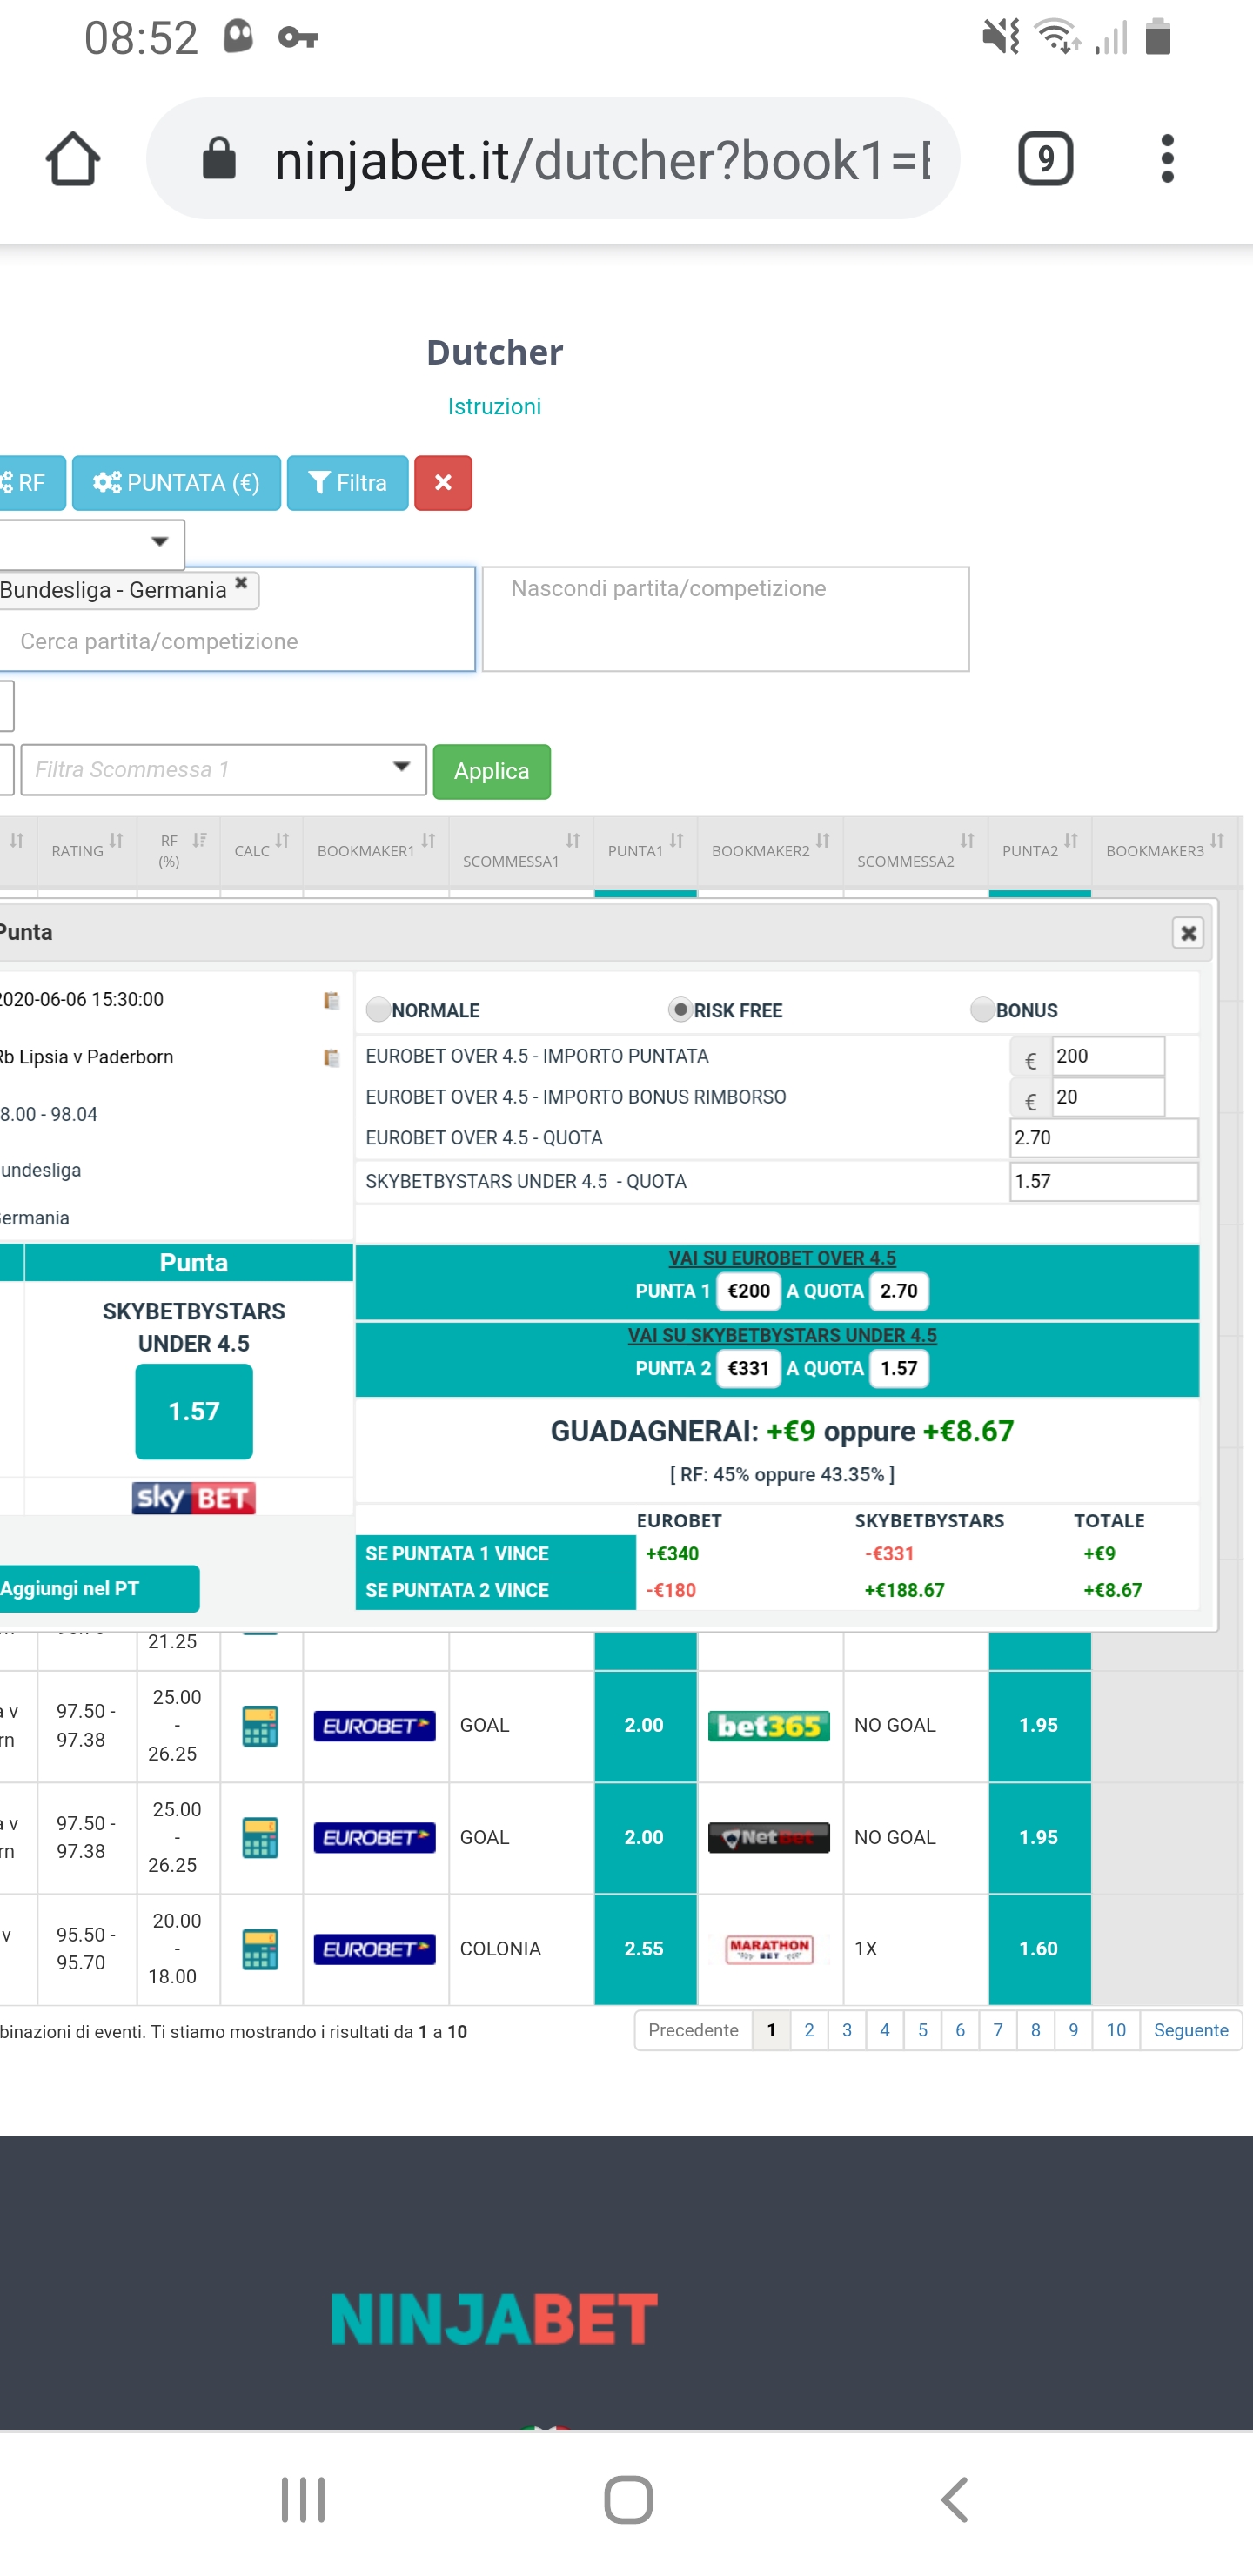This screenshot has width=1253, height=2576.
Task: Click the Sky Bet logo in dialog
Action: pos(194,1498)
